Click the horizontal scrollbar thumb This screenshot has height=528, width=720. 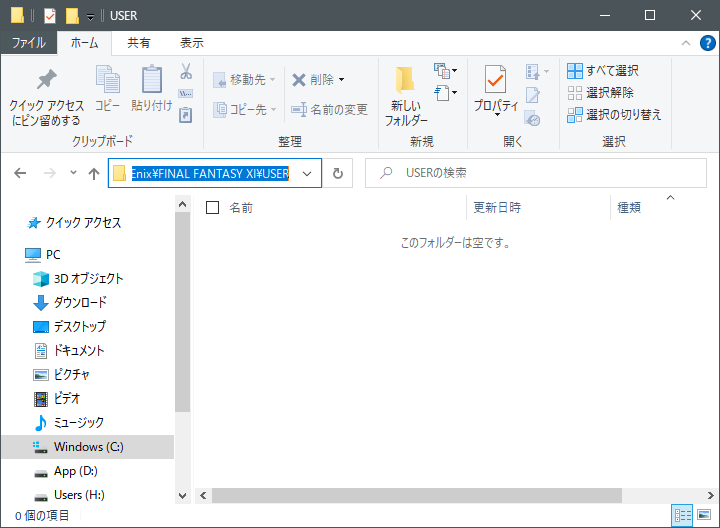coord(416,496)
